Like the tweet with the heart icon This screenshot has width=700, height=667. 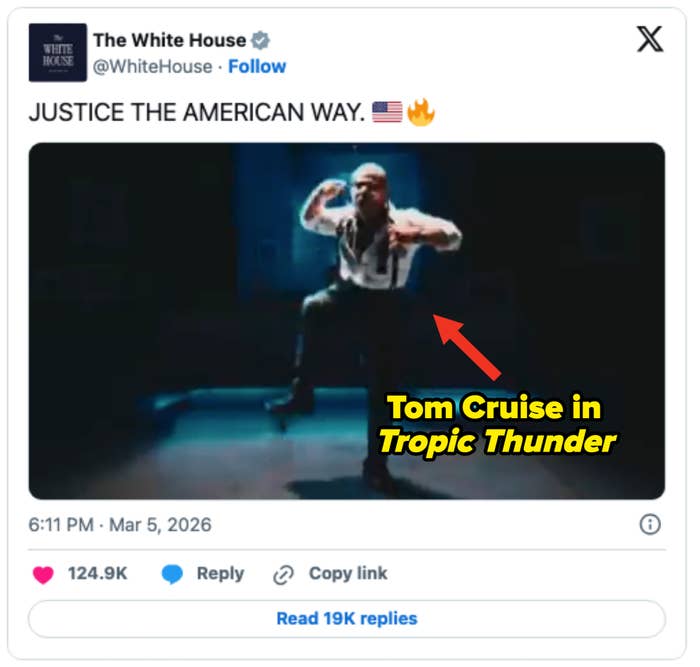pyautogui.click(x=43, y=574)
